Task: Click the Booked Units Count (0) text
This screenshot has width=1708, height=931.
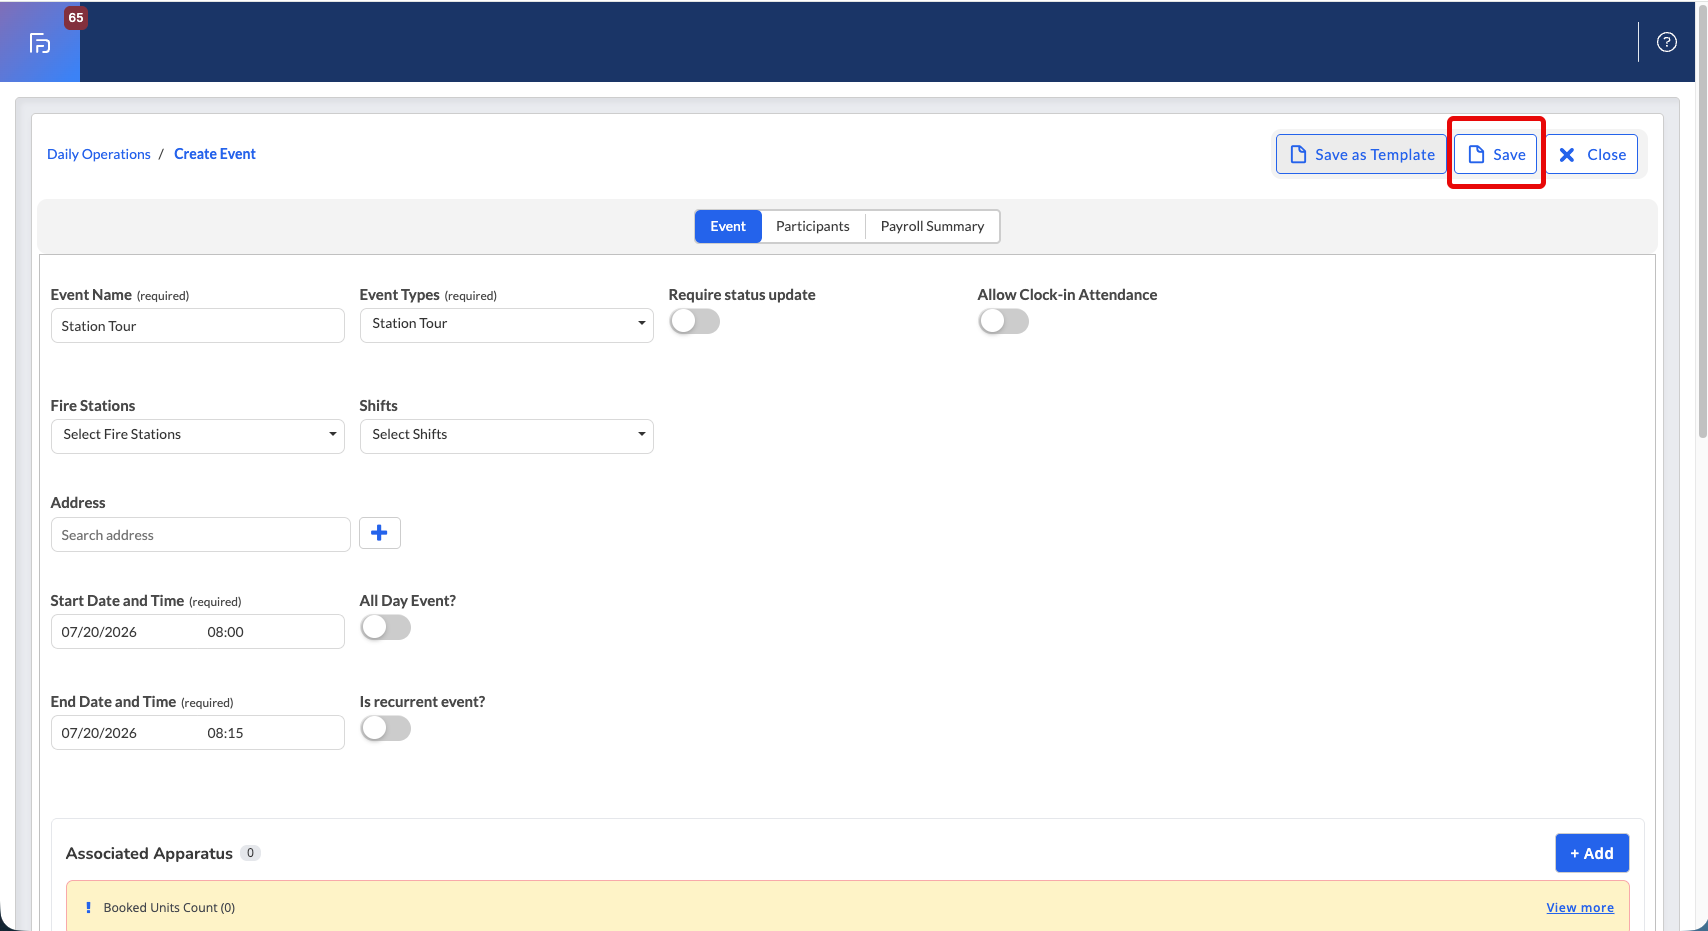Action: point(169,908)
